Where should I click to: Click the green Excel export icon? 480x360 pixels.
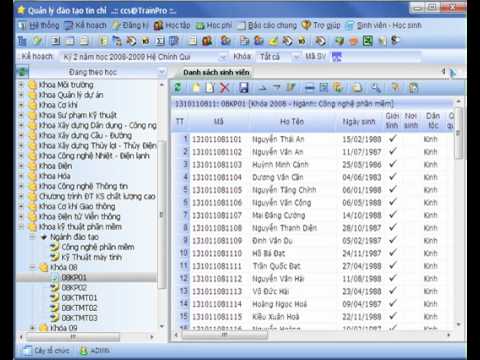click(368, 41)
